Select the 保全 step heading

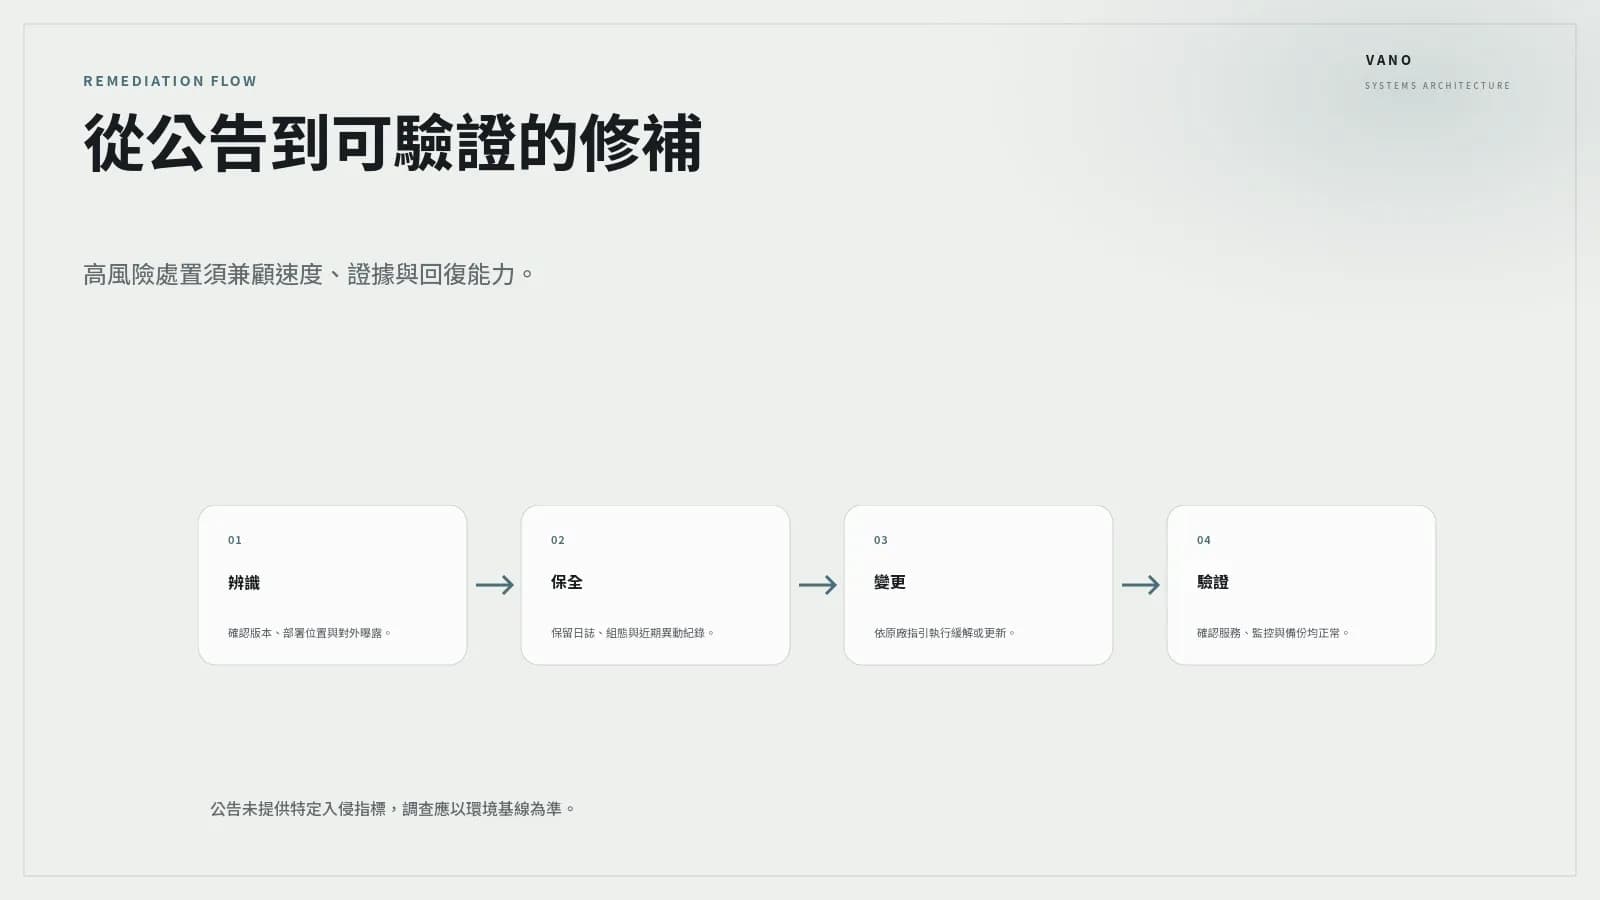pyautogui.click(x=567, y=582)
